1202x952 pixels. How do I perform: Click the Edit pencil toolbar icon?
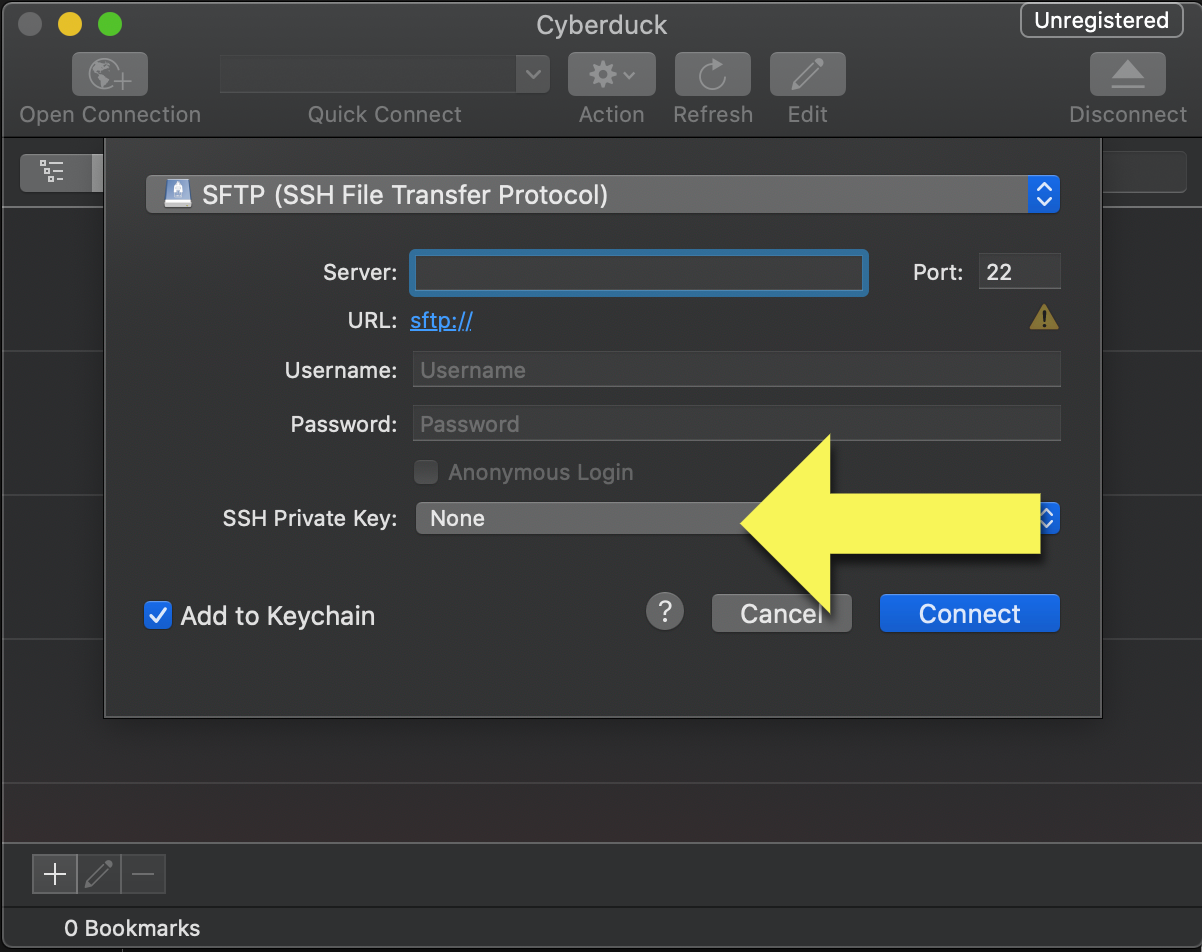(807, 75)
